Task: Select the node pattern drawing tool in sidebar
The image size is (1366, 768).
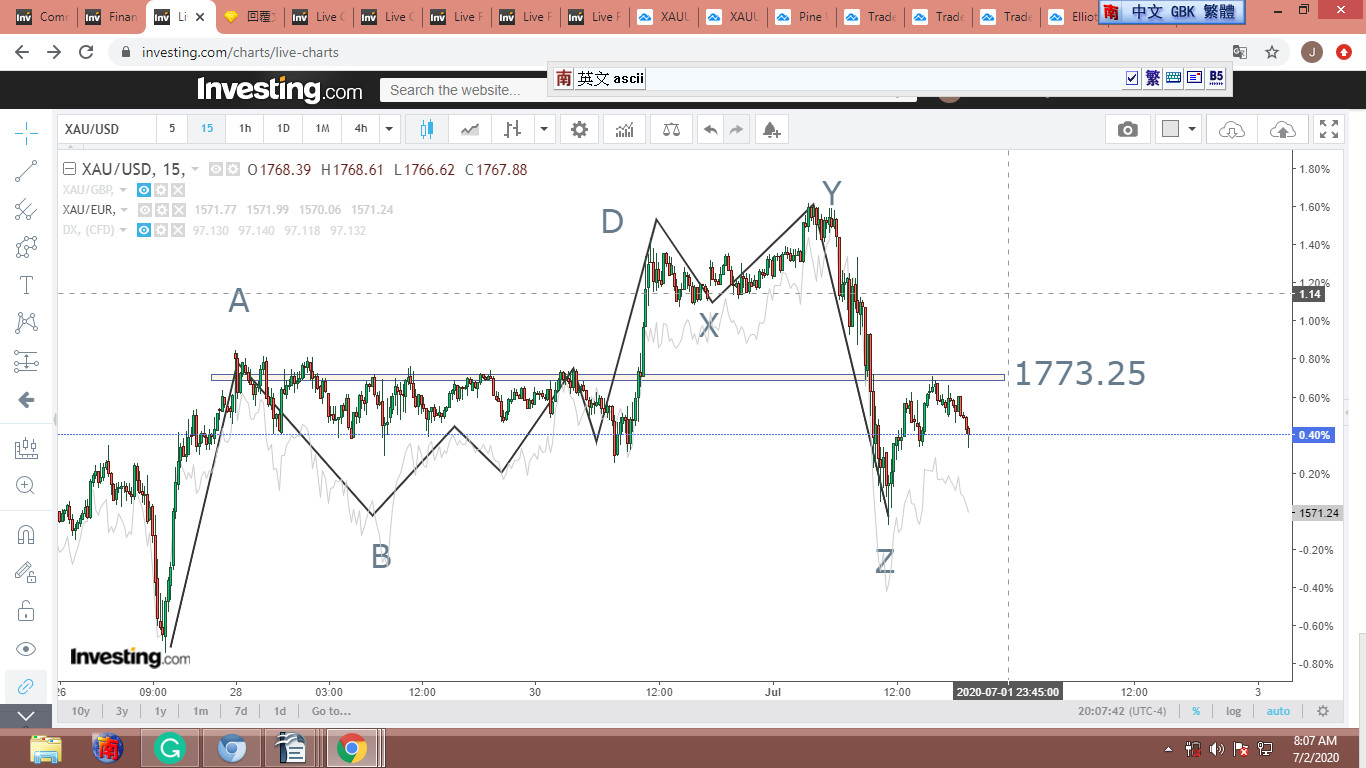Action: [27, 247]
